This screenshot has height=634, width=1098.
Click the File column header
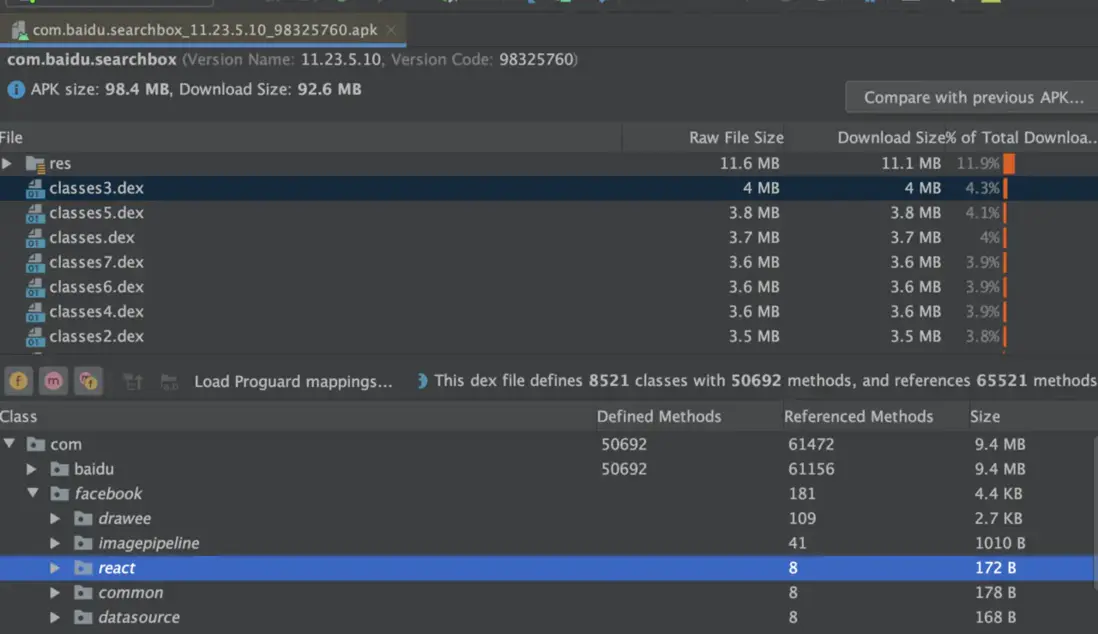[310, 137]
